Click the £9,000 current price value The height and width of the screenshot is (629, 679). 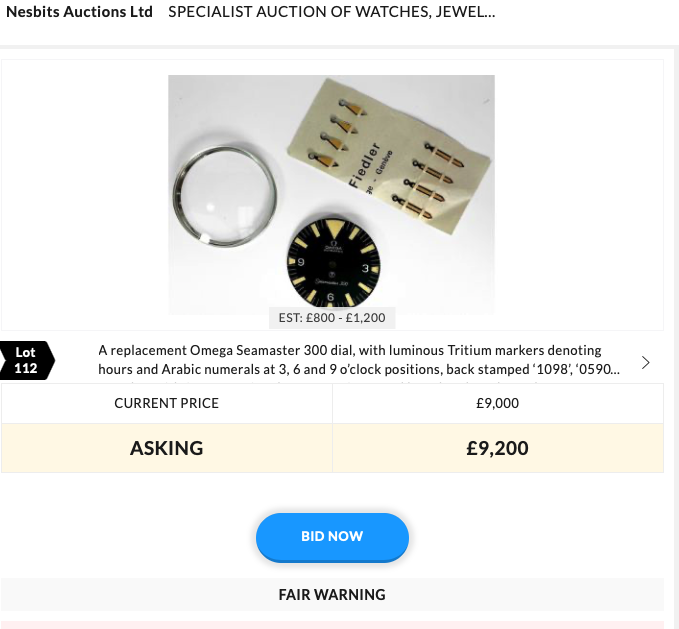point(498,404)
